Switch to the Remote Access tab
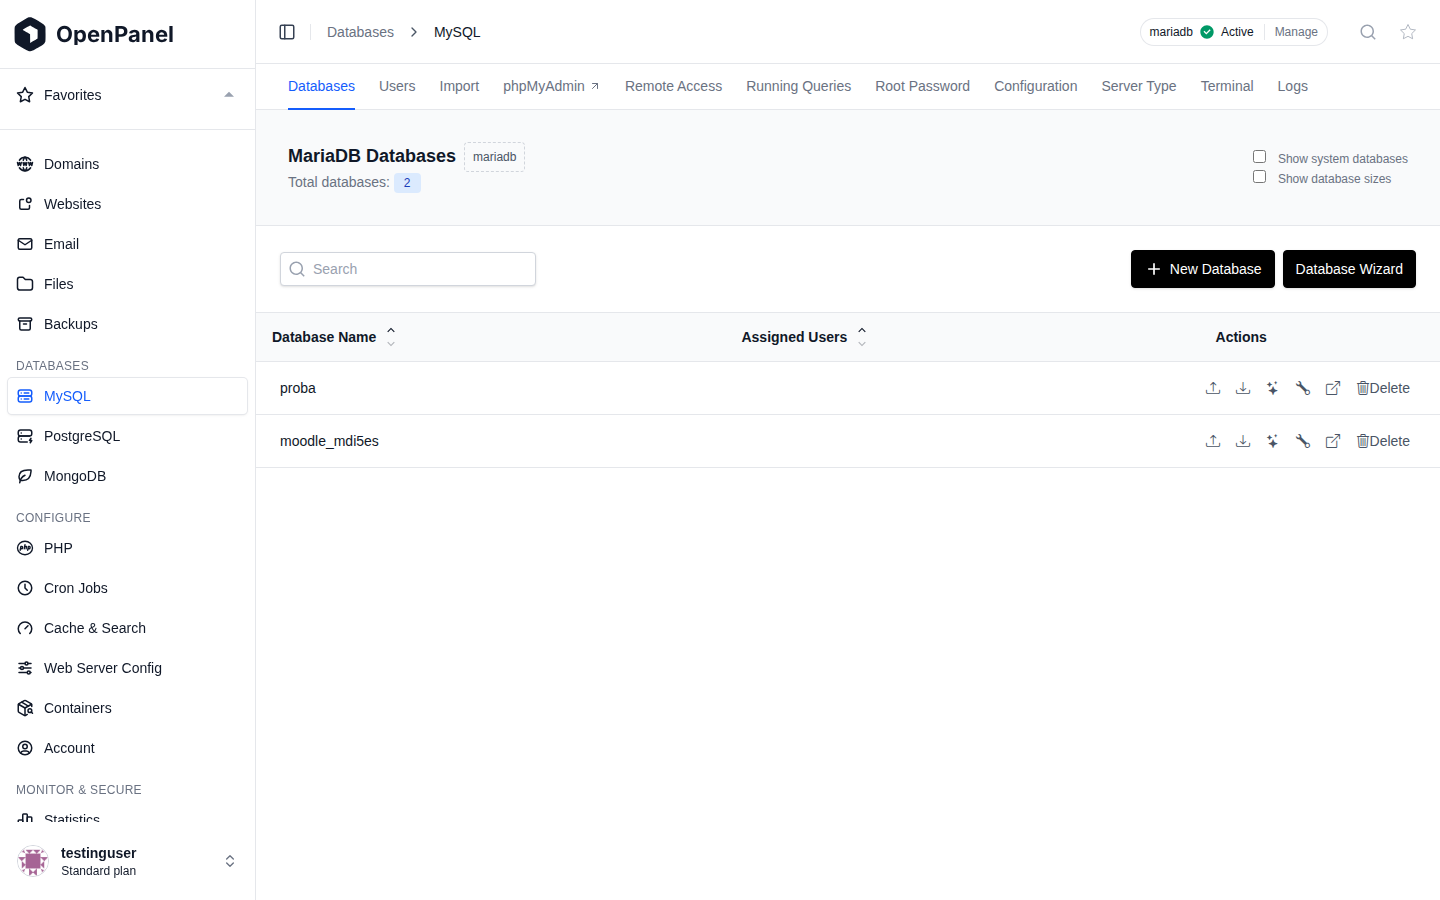The image size is (1440, 900). (673, 86)
